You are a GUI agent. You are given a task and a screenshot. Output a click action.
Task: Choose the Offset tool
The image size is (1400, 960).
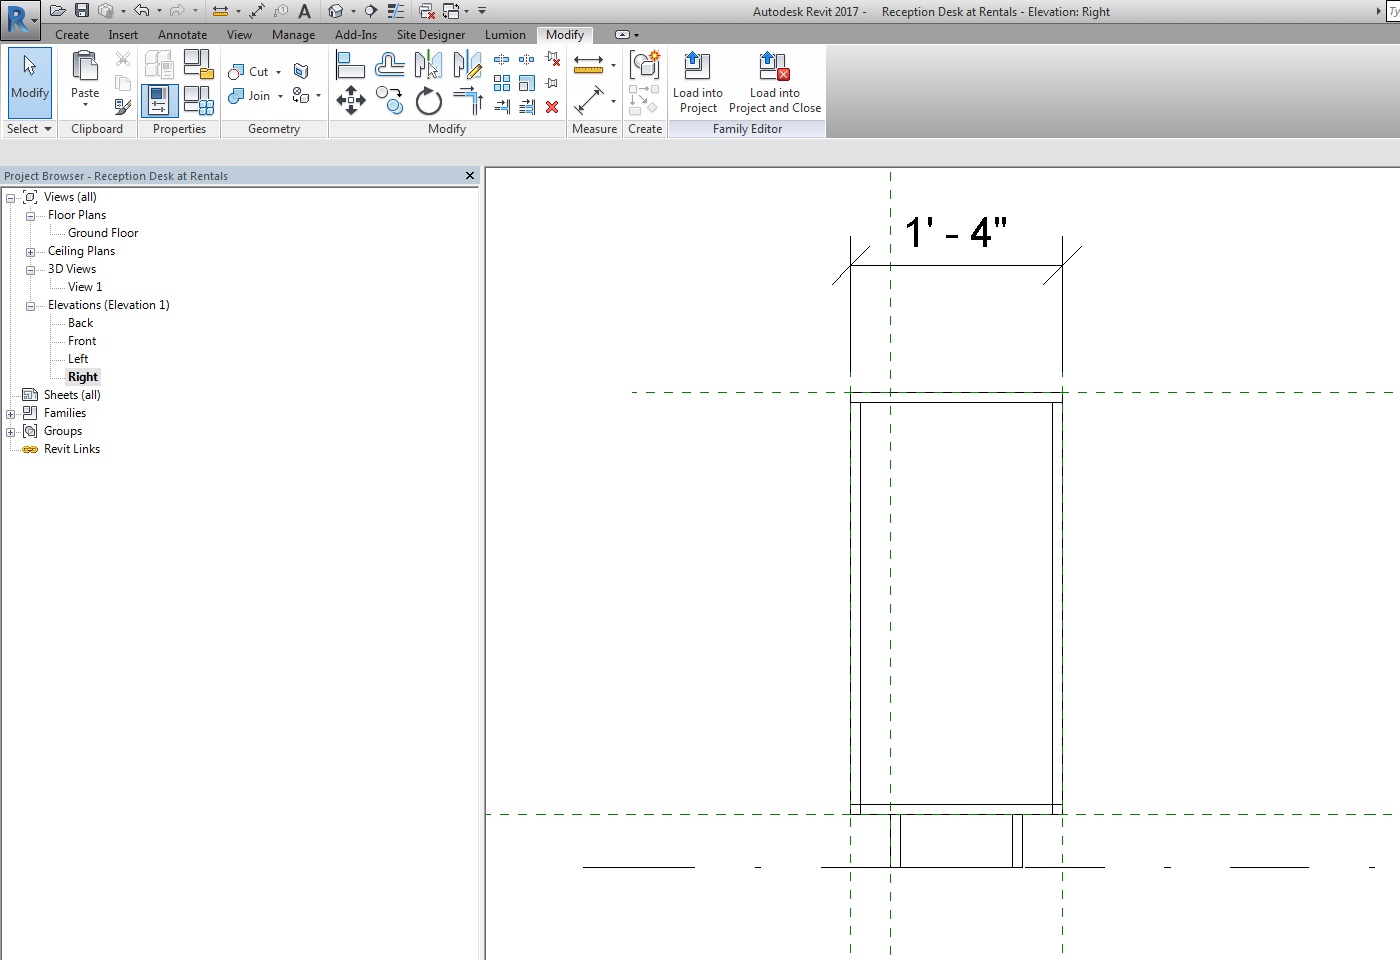click(x=389, y=66)
